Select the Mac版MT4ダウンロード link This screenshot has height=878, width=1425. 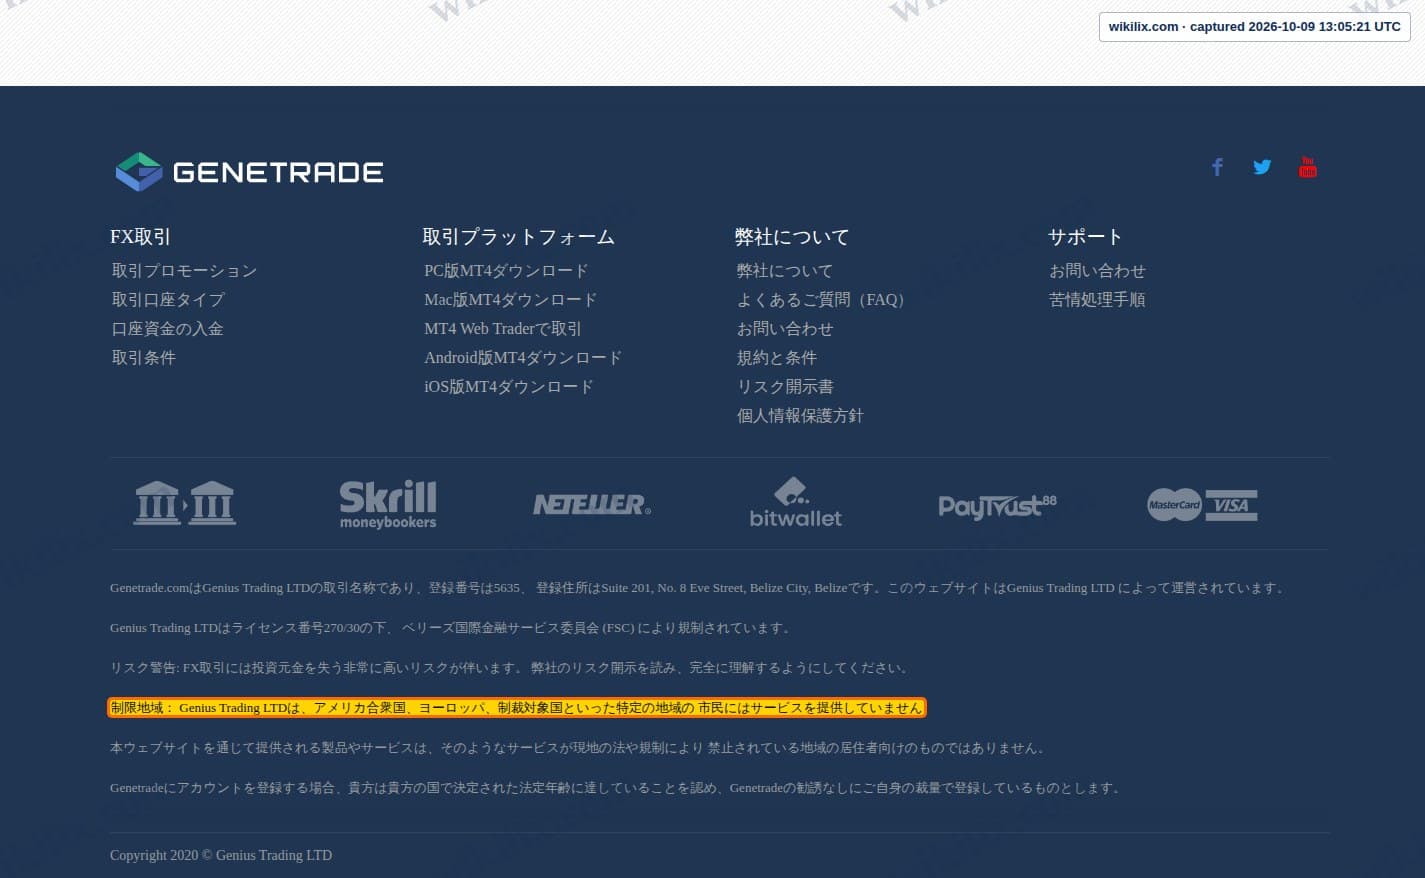point(510,300)
